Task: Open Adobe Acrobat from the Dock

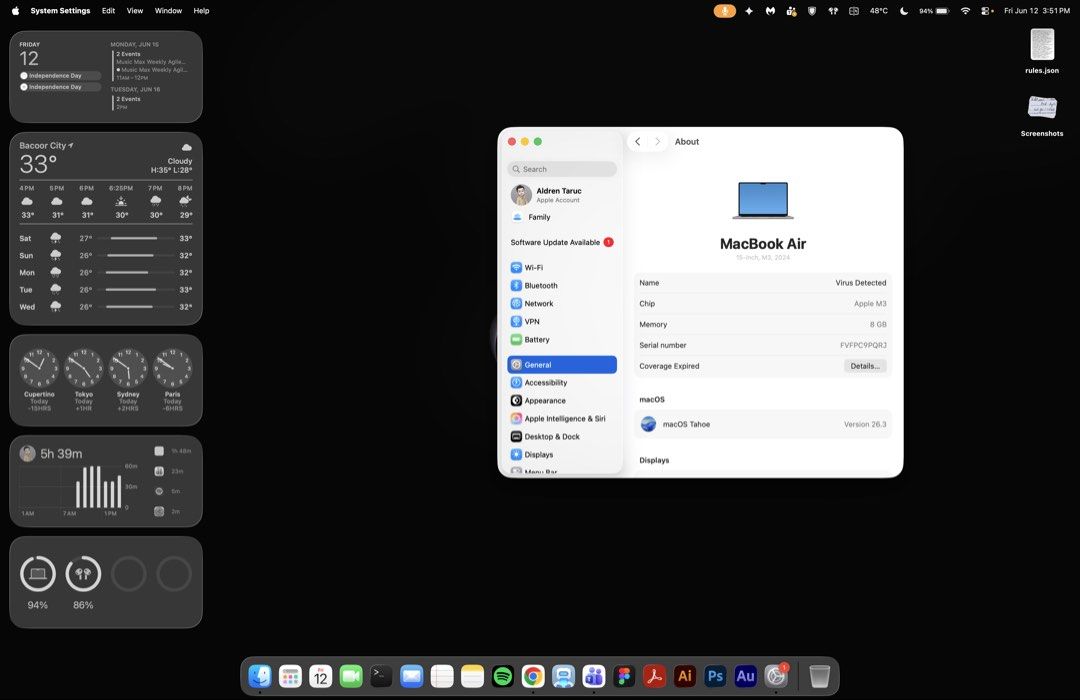Action: (x=654, y=677)
